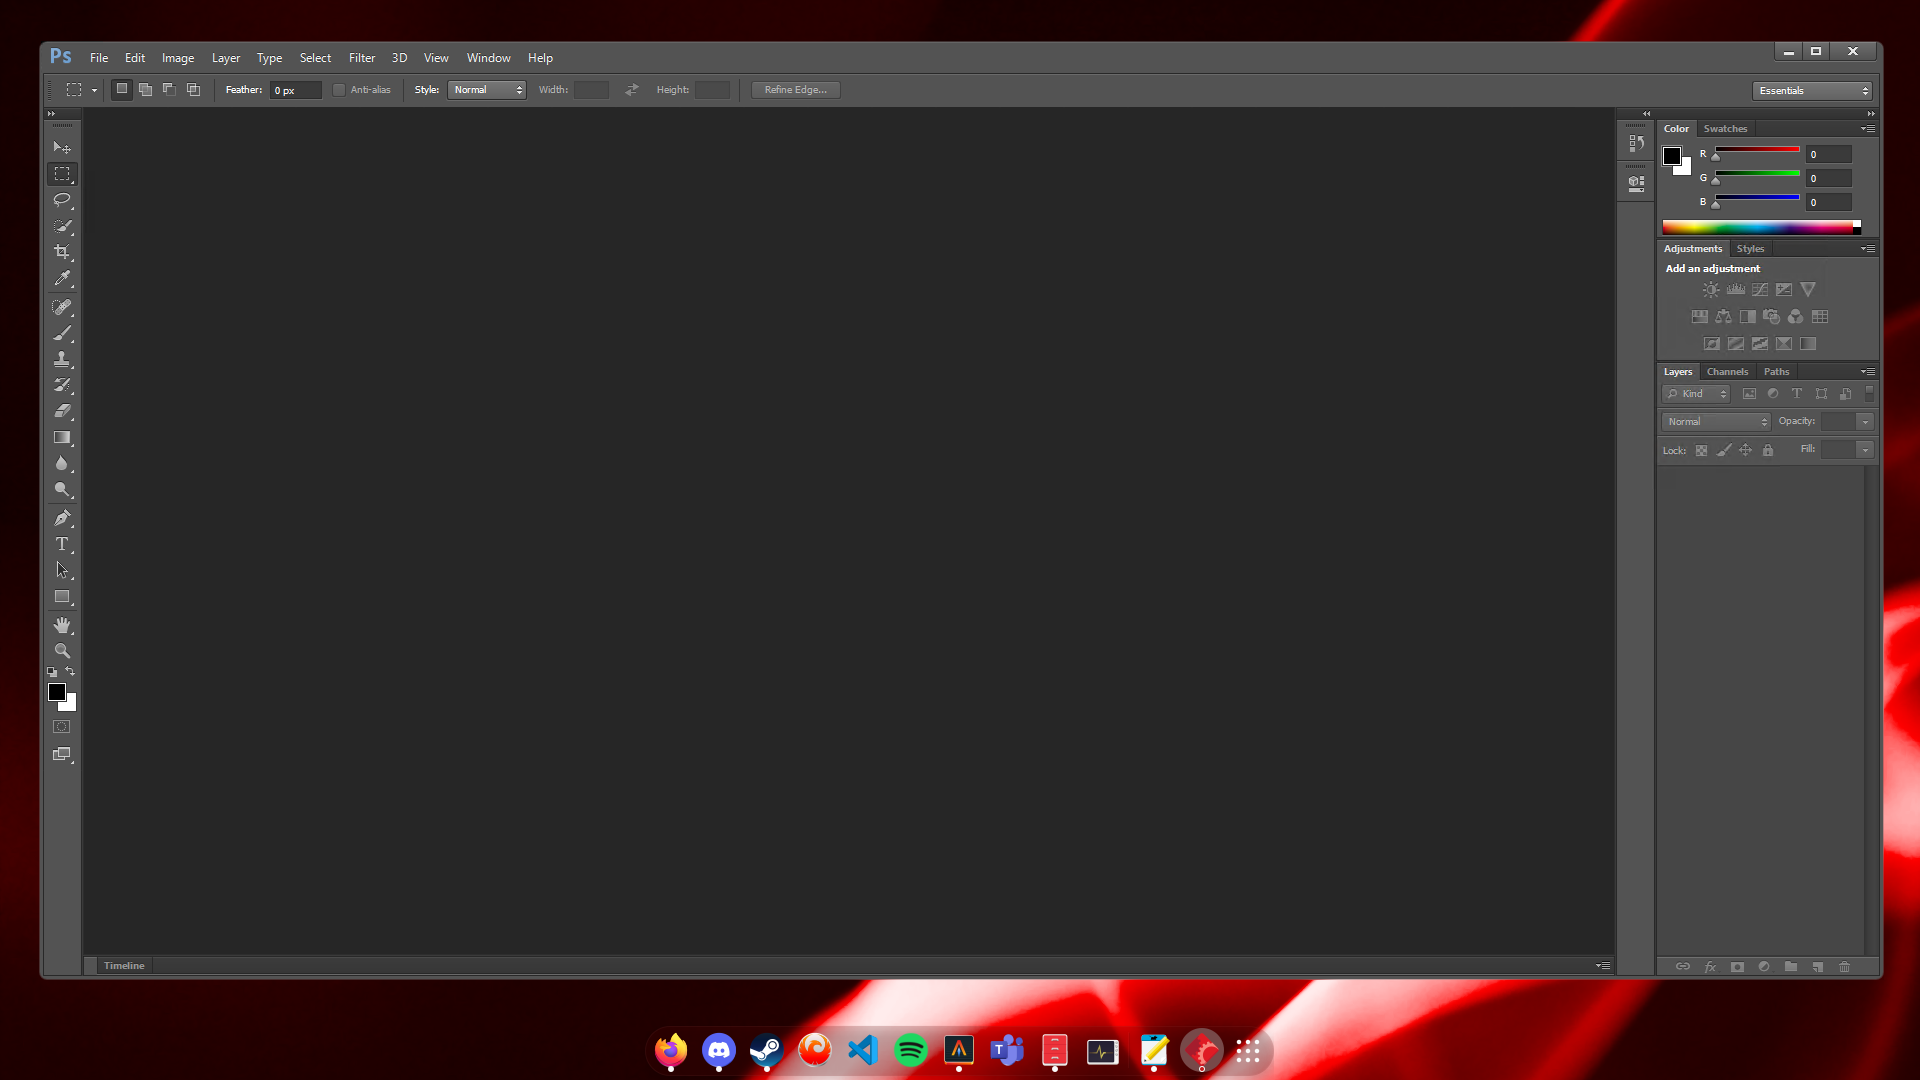Enable the Anti-alias checkbox

(339, 89)
